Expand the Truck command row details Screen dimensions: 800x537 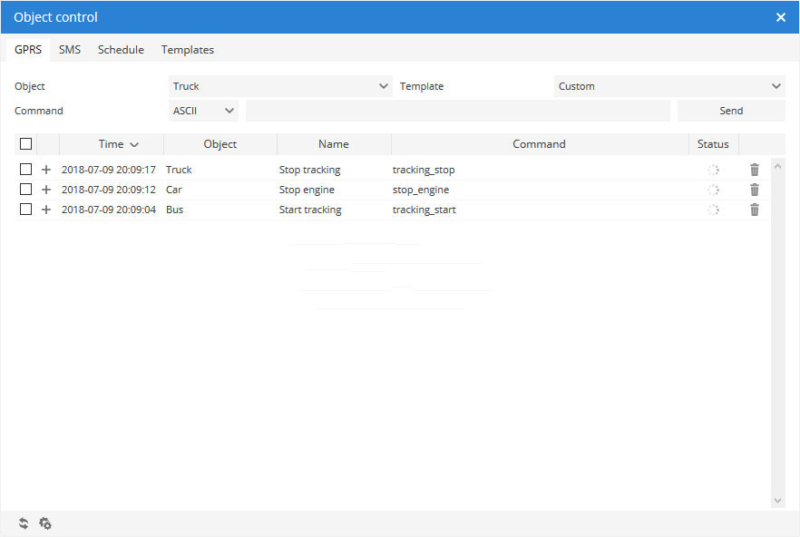click(x=46, y=170)
